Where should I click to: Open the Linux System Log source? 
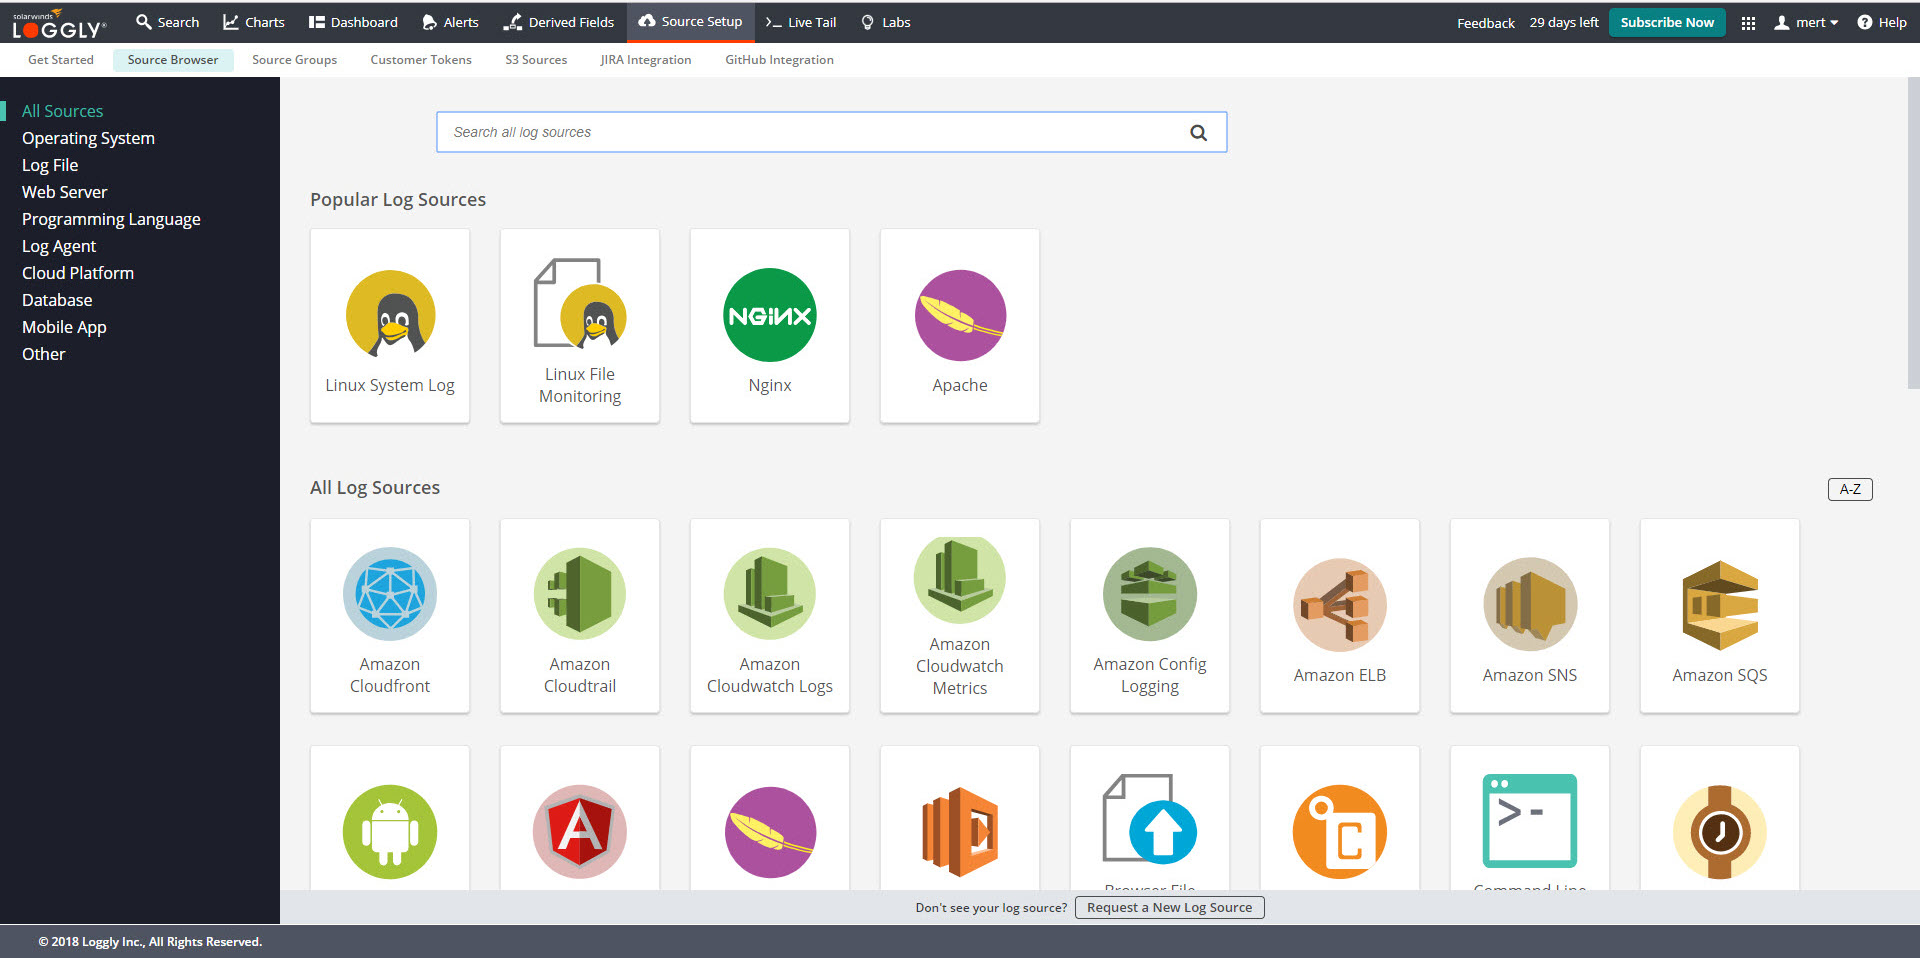(390, 326)
